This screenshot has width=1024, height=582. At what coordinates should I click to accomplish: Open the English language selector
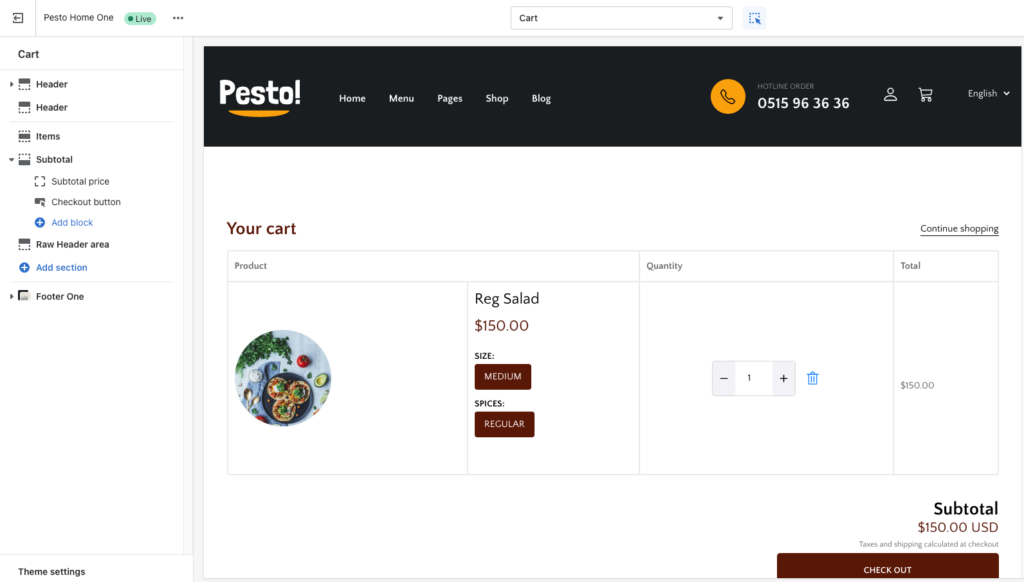coord(988,93)
